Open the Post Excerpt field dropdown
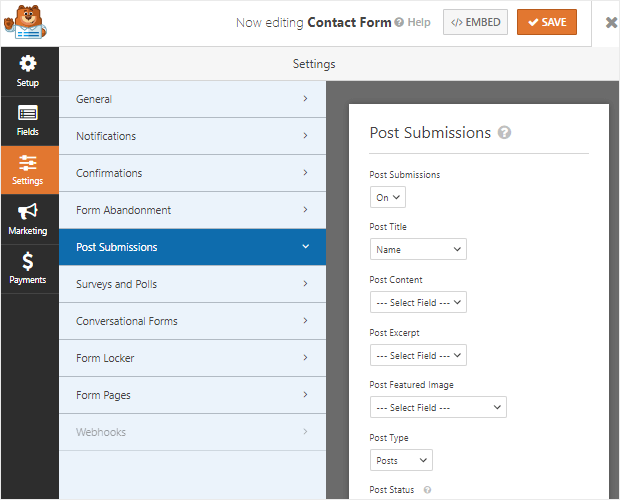 (418, 355)
